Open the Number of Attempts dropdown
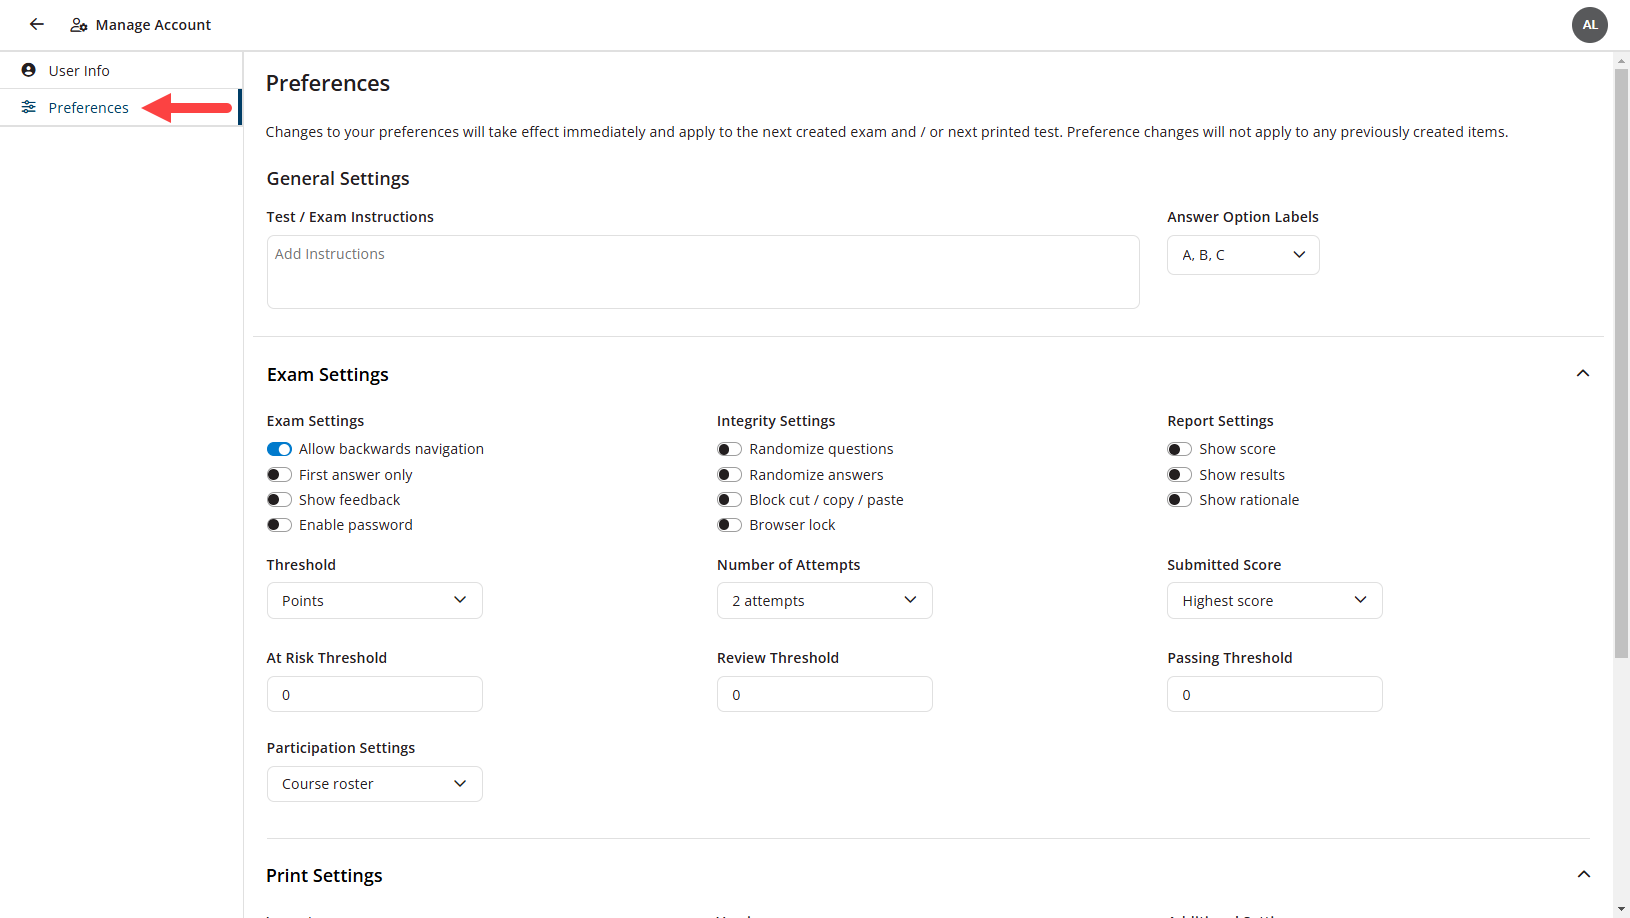Image resolution: width=1630 pixels, height=918 pixels. [x=824, y=600]
